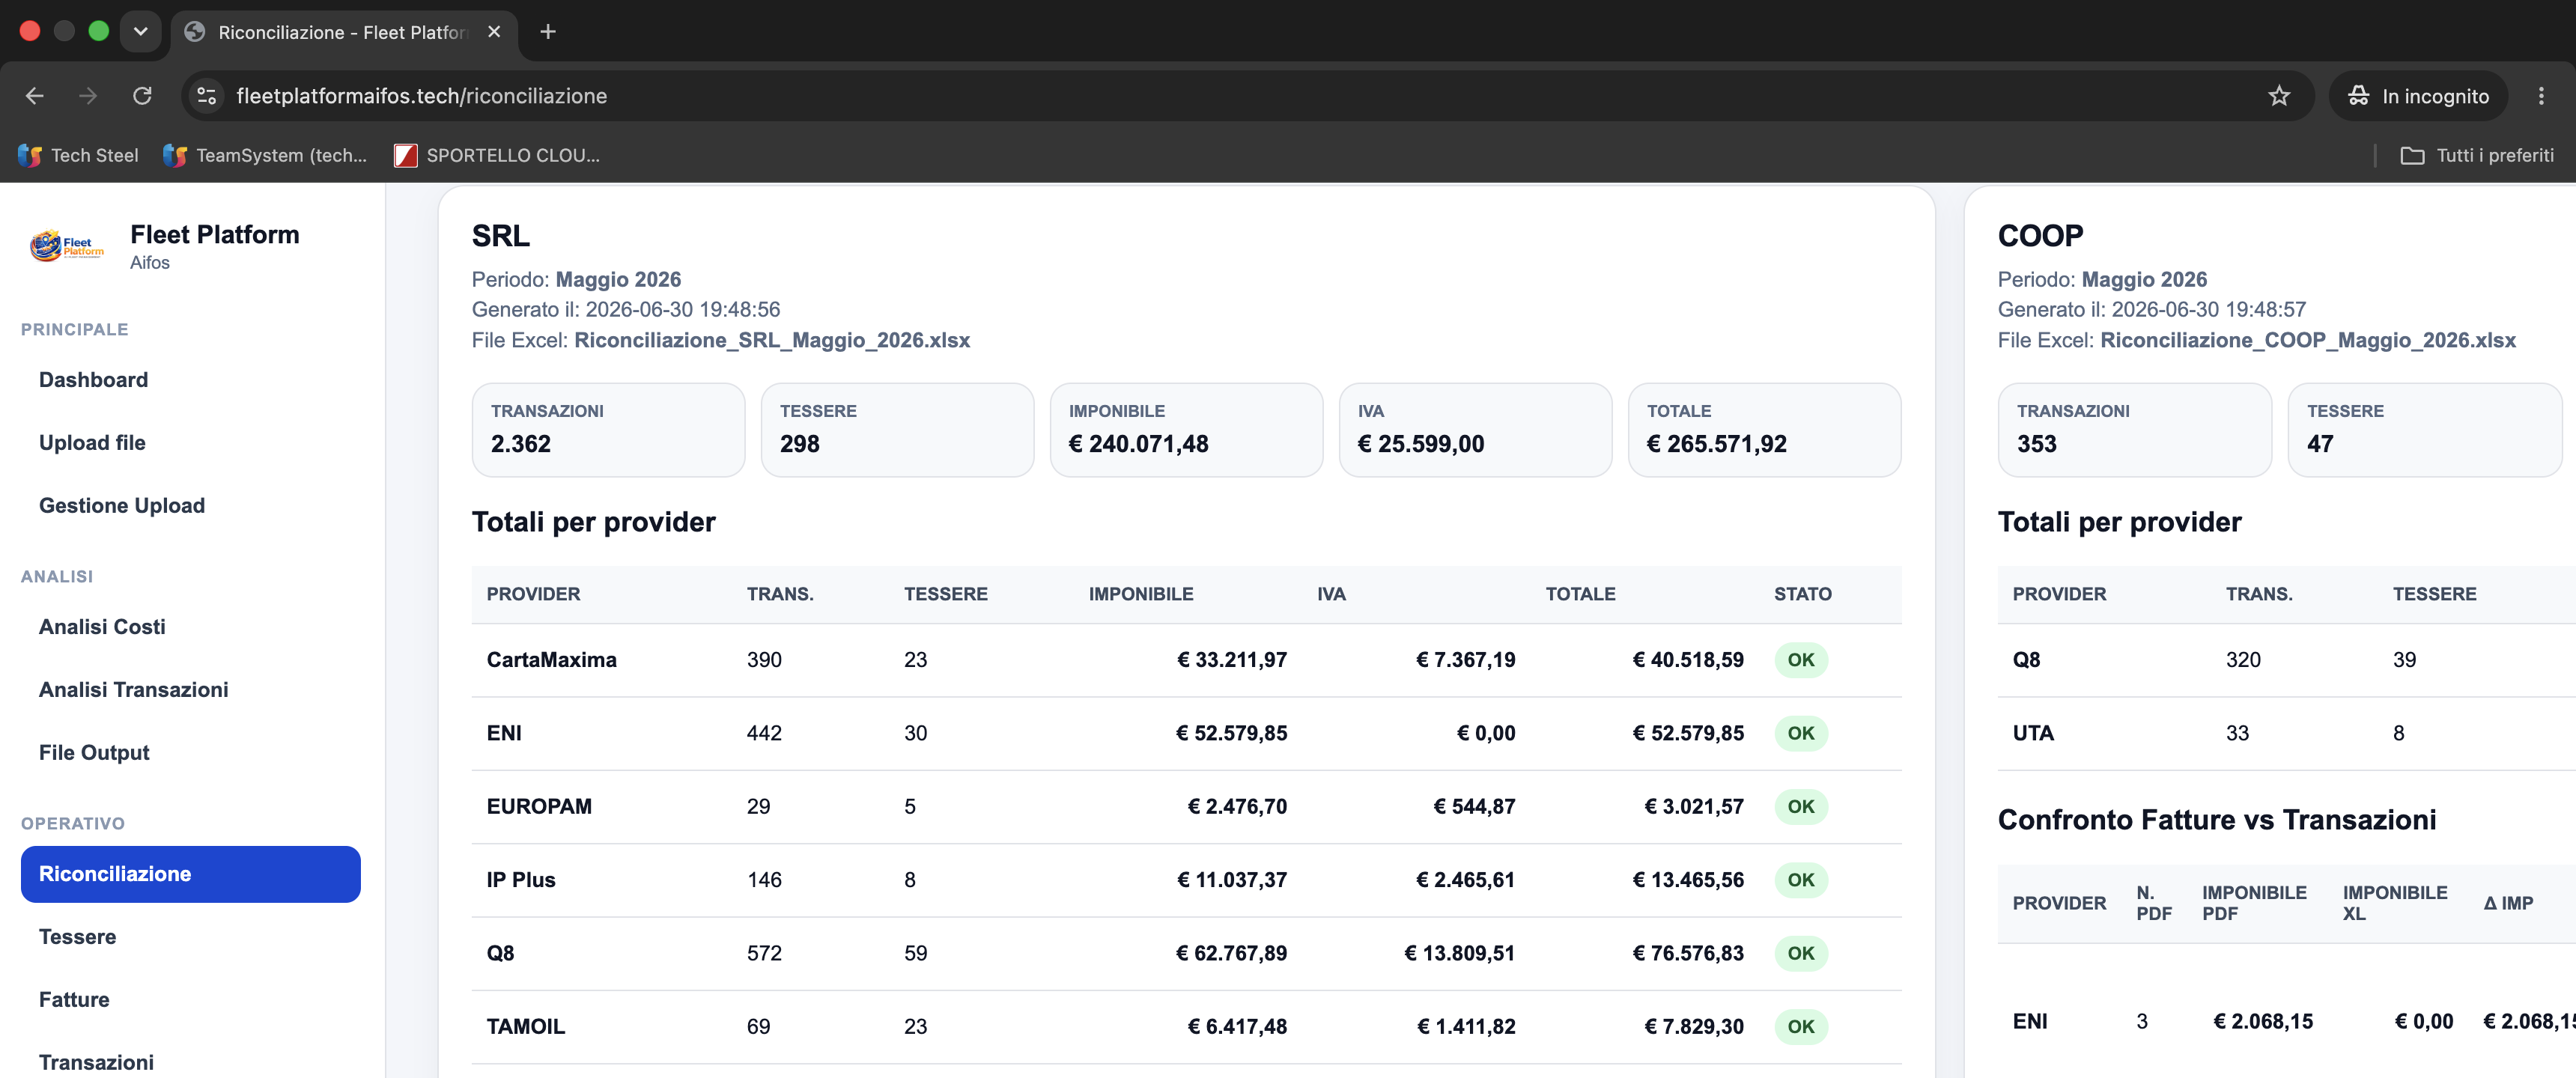The width and height of the screenshot is (2576, 1078).
Task: Click the SRL Totale € 265.571,92 card
Action: 1764,430
